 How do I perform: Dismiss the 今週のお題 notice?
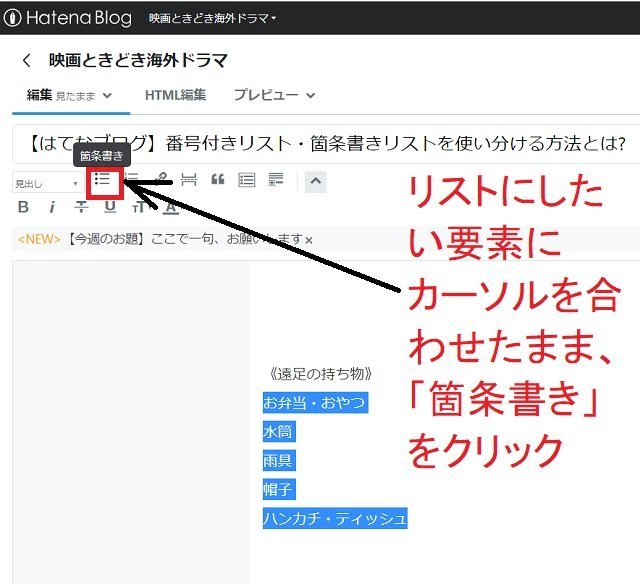309,240
